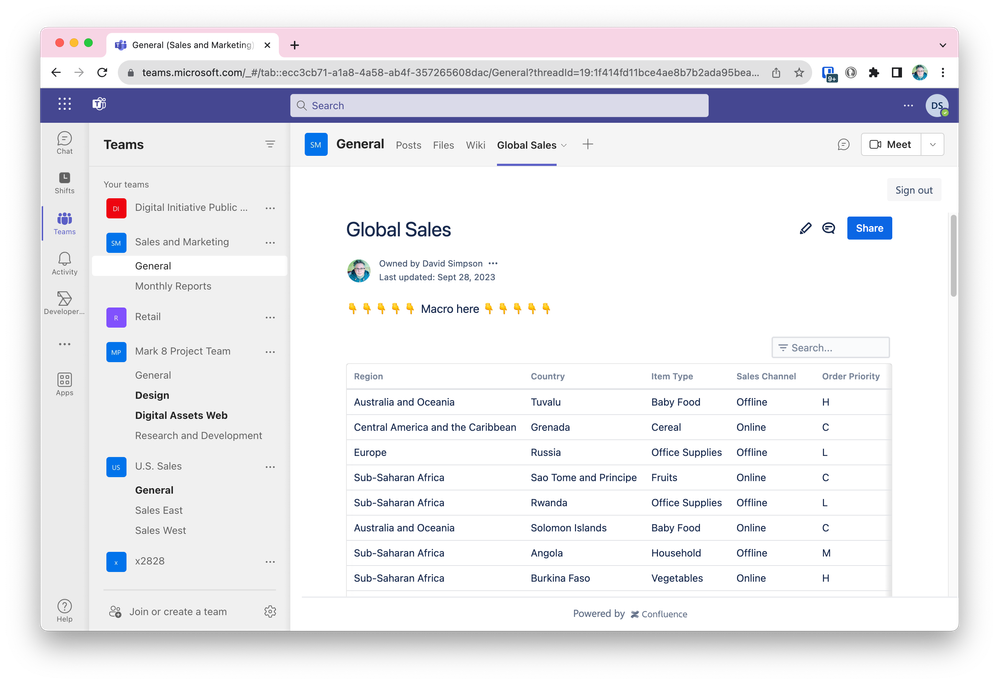Click the Sign out button
Screen dimensions: 999x684
(x=914, y=190)
